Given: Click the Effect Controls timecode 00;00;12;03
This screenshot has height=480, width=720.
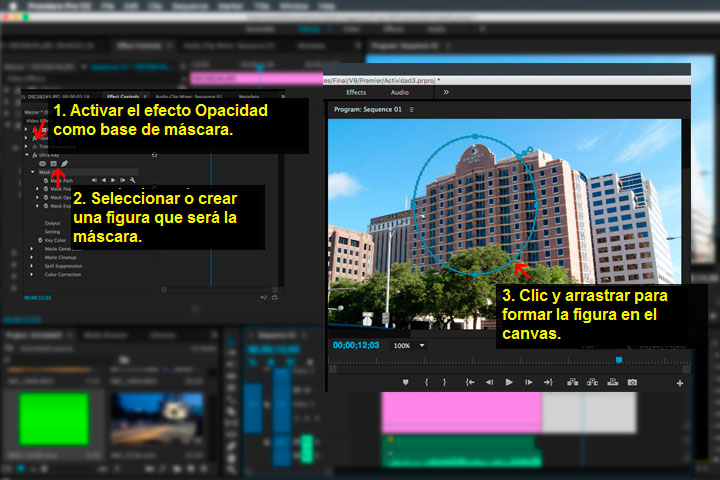Looking at the screenshot, I should (38, 298).
